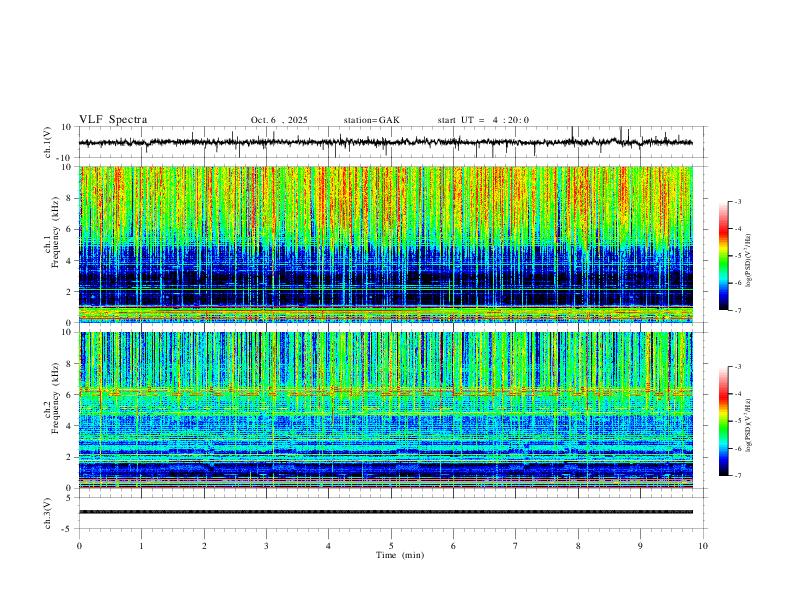Click the "2" kHz tick on ch.2 frequency axis
The height and width of the screenshot is (612, 792).
(x=69, y=457)
